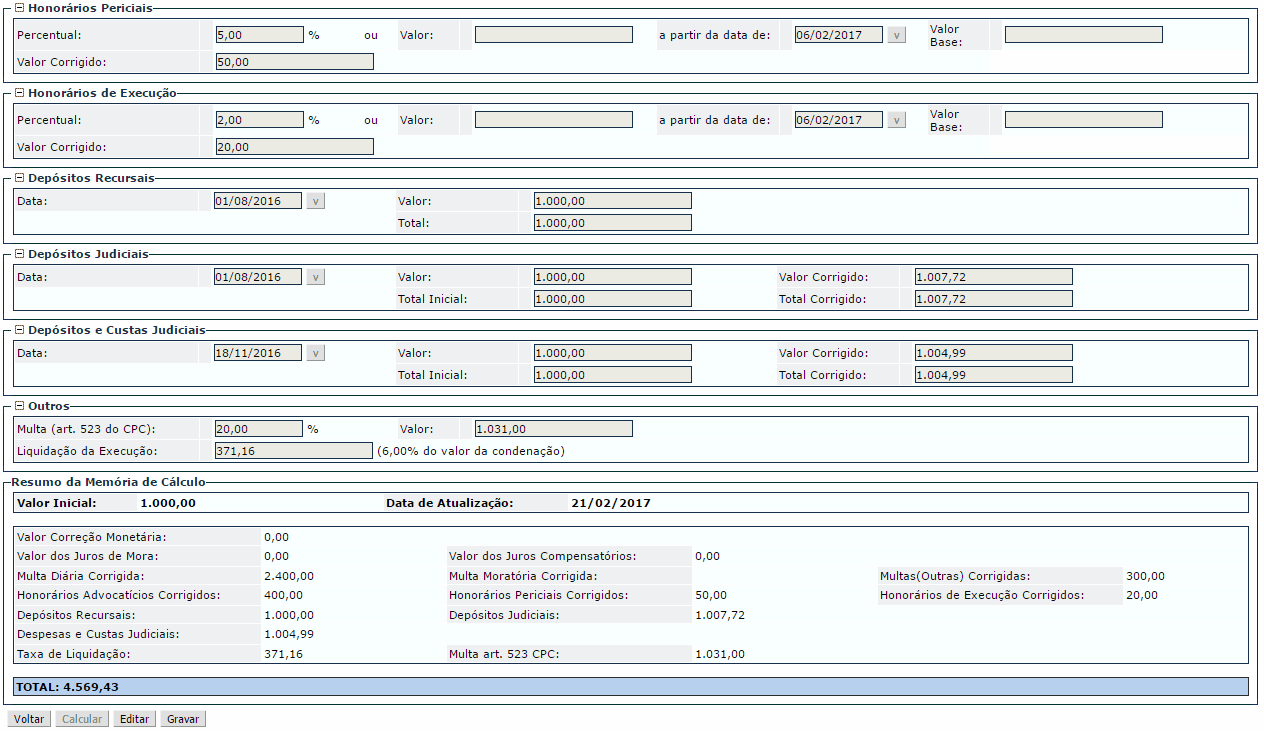The image size is (1264, 731).
Task: Select Total Corrigido field in Depósitos Judiciais
Action: tap(994, 299)
